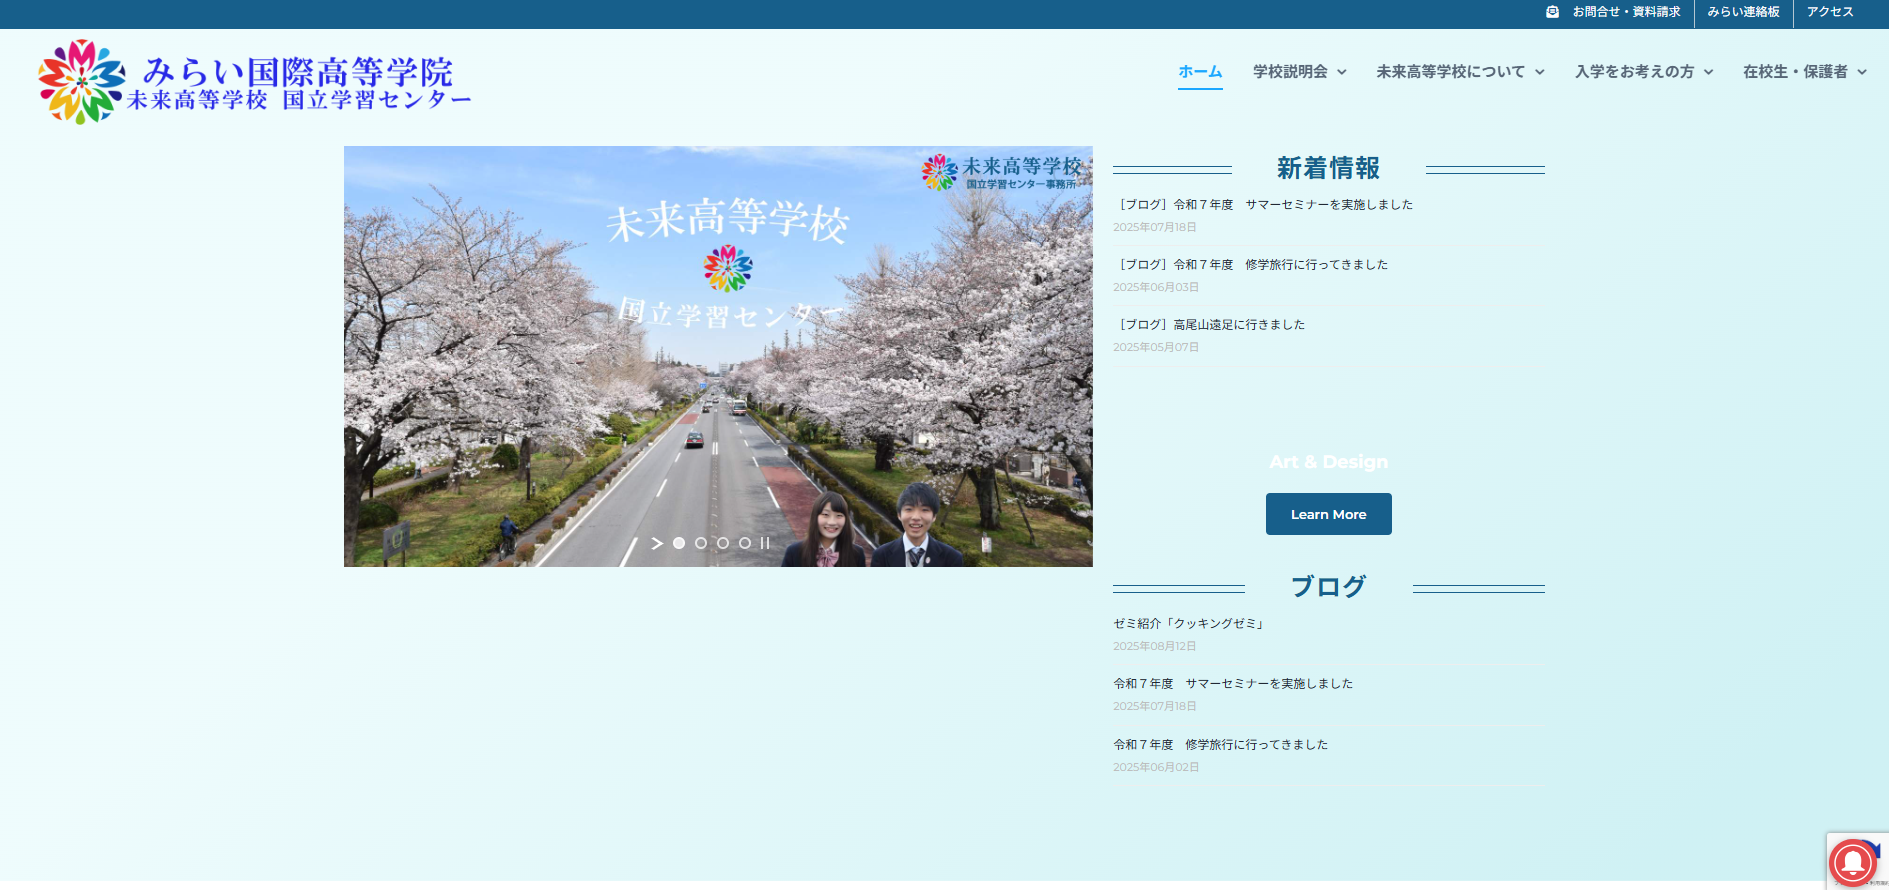Read the ゼミ紹介「クッキングゼミ」 blog entry

(x=1190, y=624)
